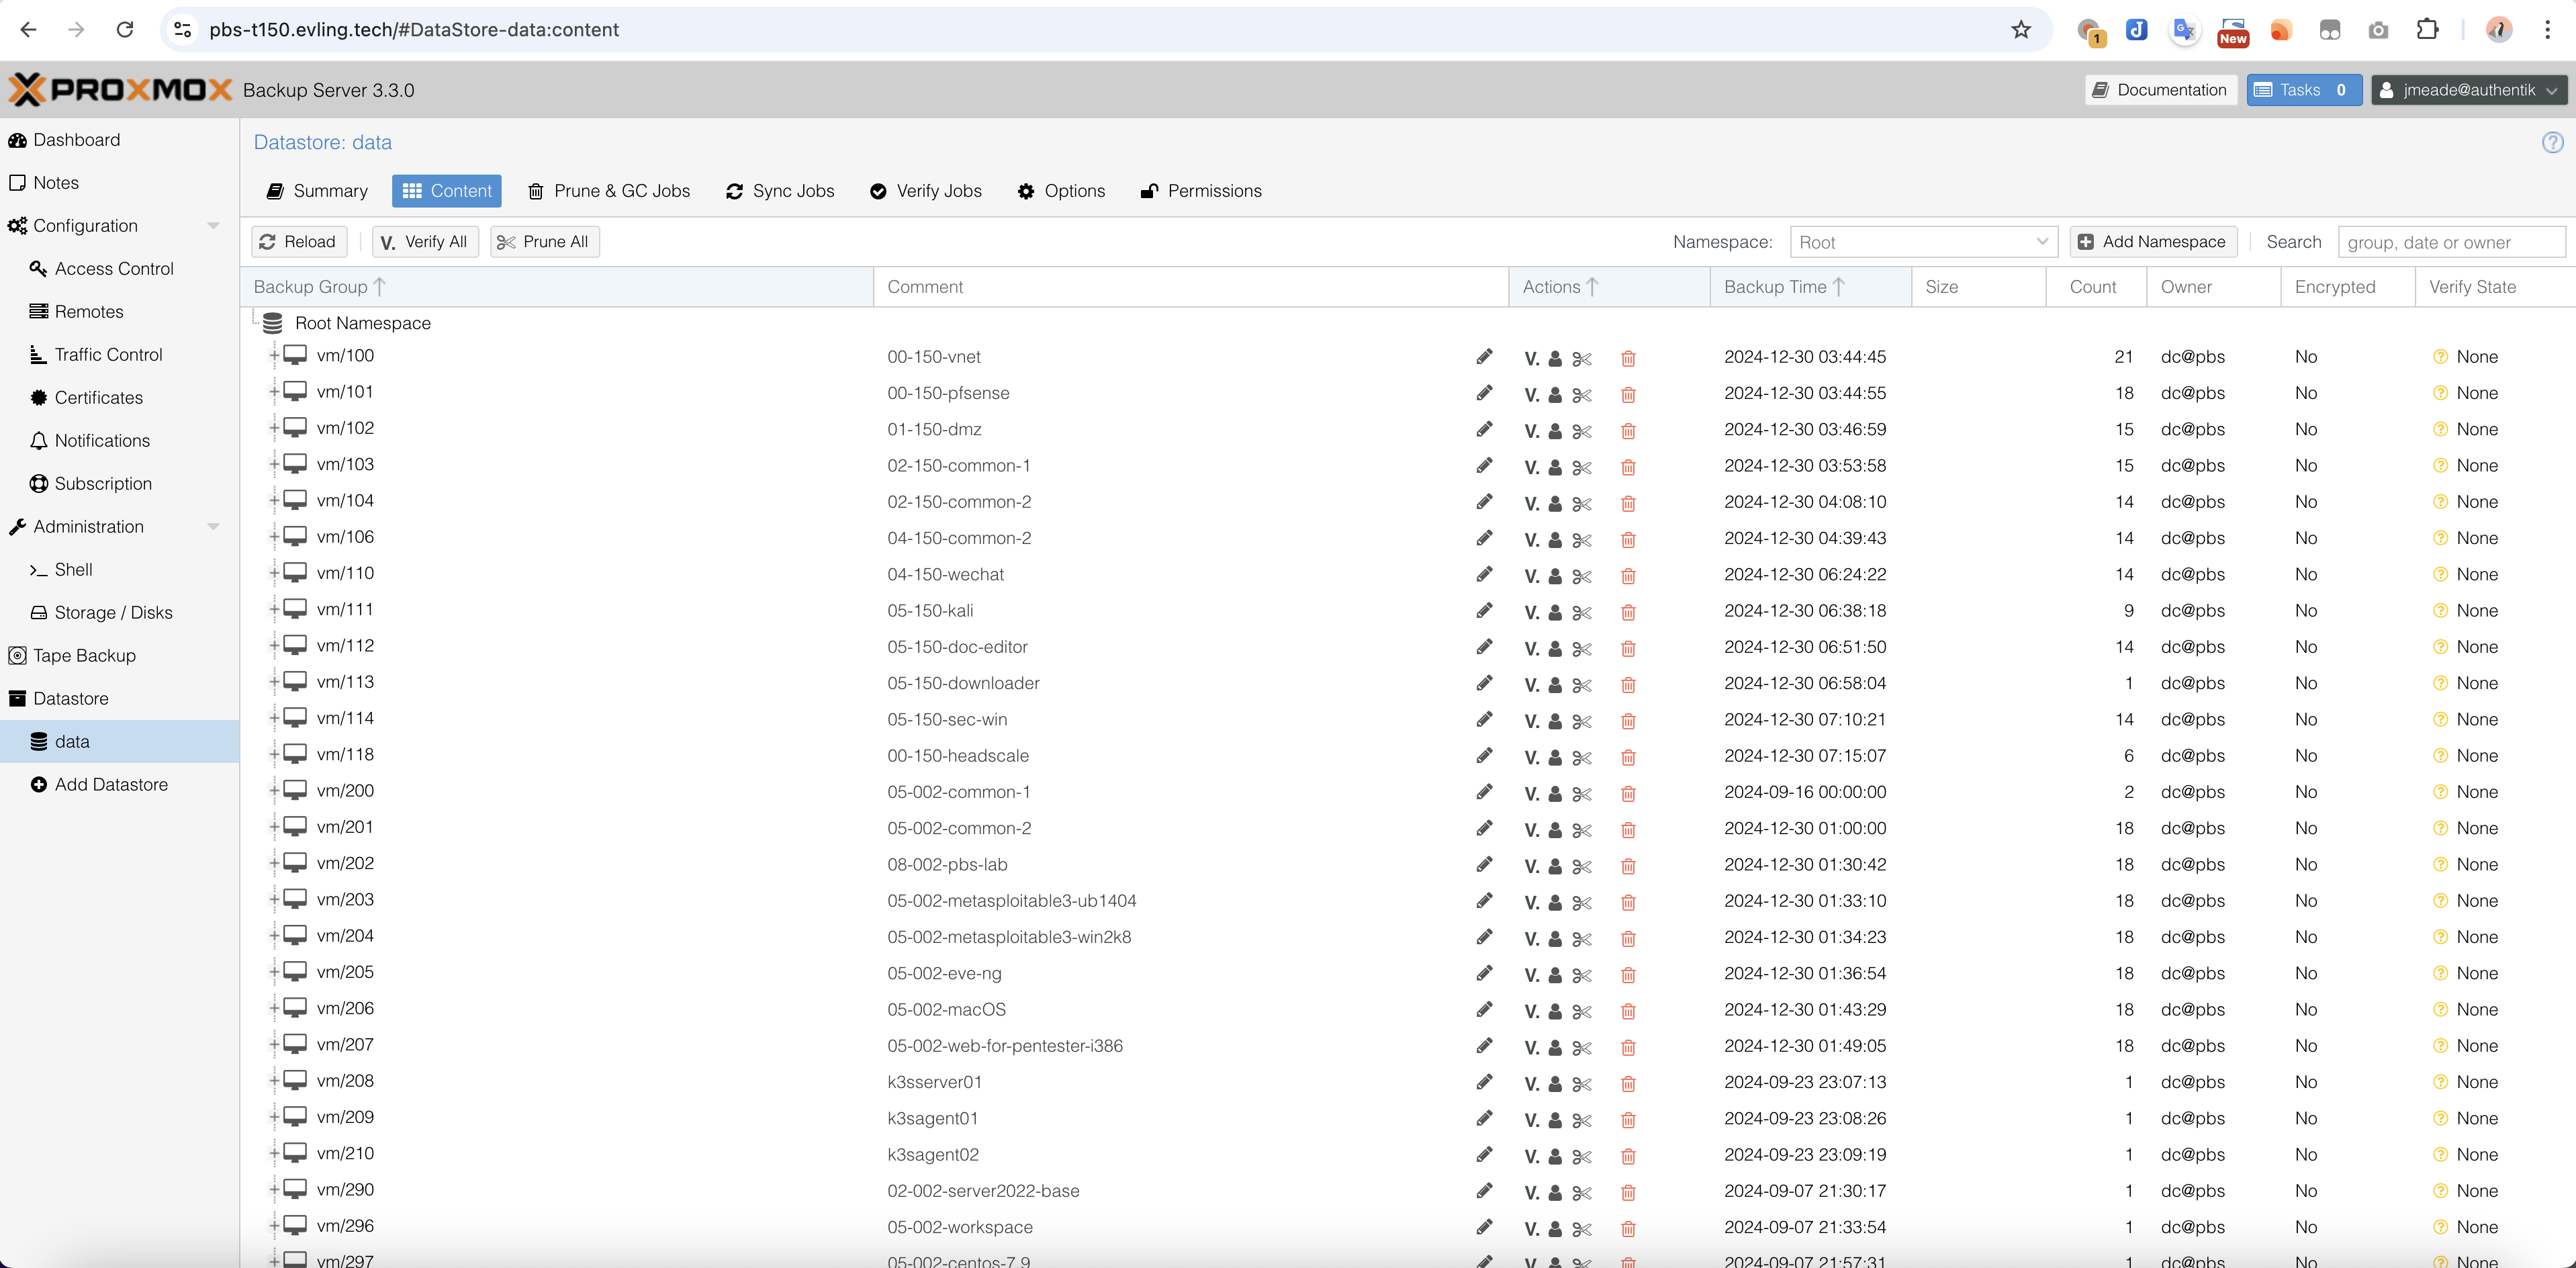Delete backup group vm/206 with trash icon
Viewport: 2576px width, 1268px height.
pos(1628,1011)
